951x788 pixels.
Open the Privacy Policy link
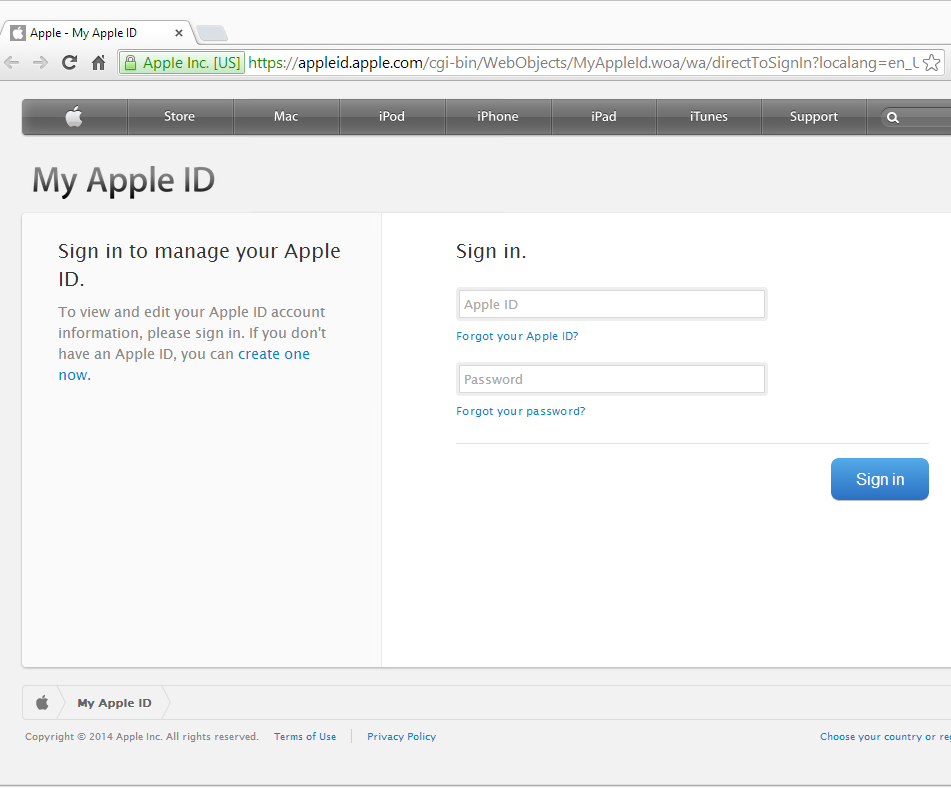[x=402, y=736]
